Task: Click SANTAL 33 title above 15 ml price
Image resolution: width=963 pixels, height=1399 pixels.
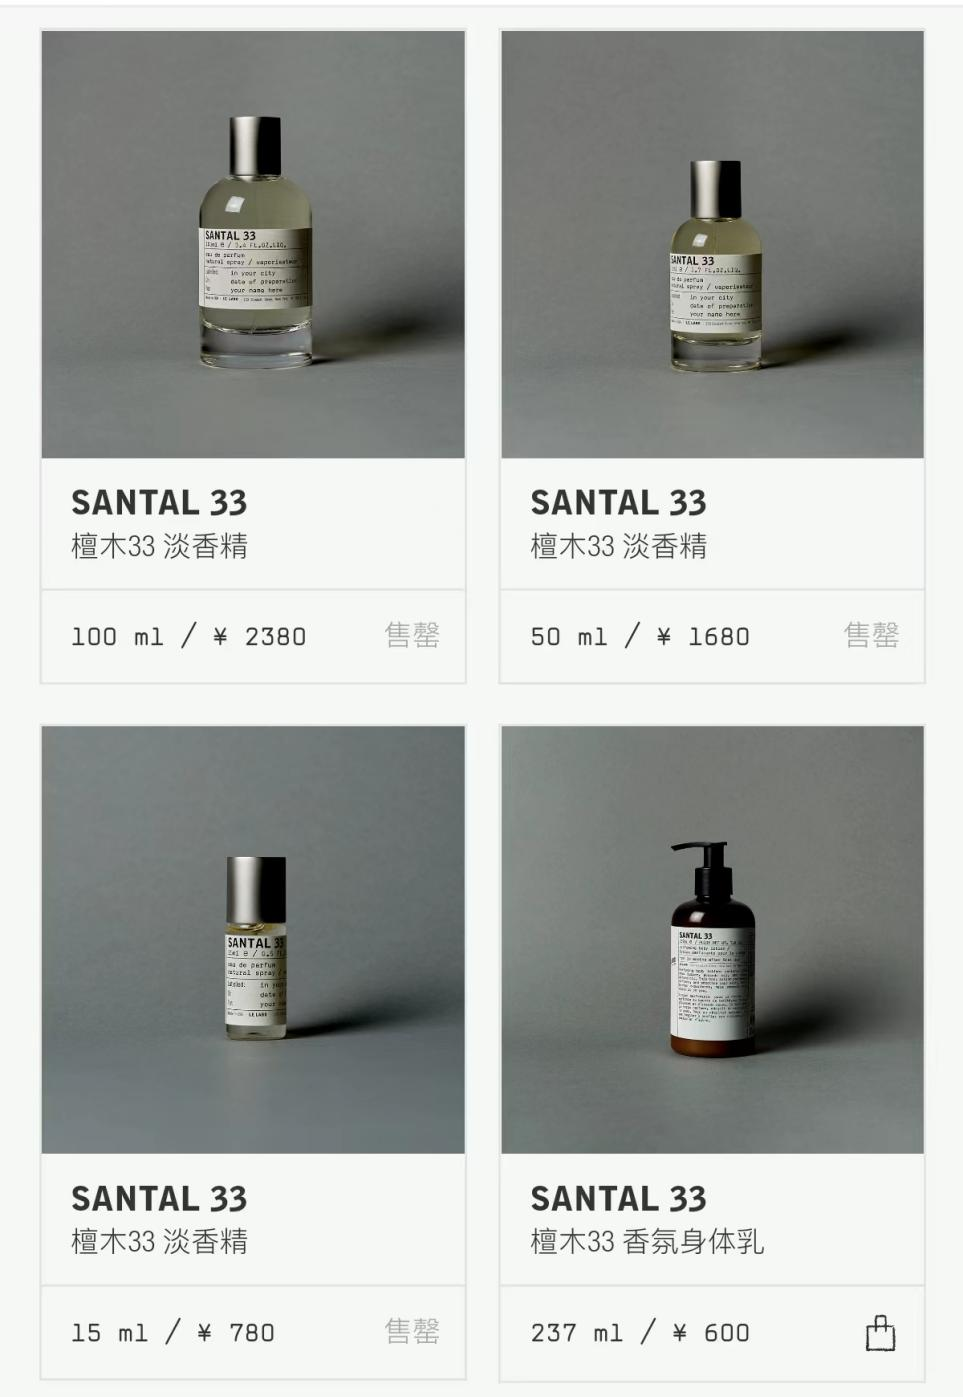Action: [x=159, y=1198]
